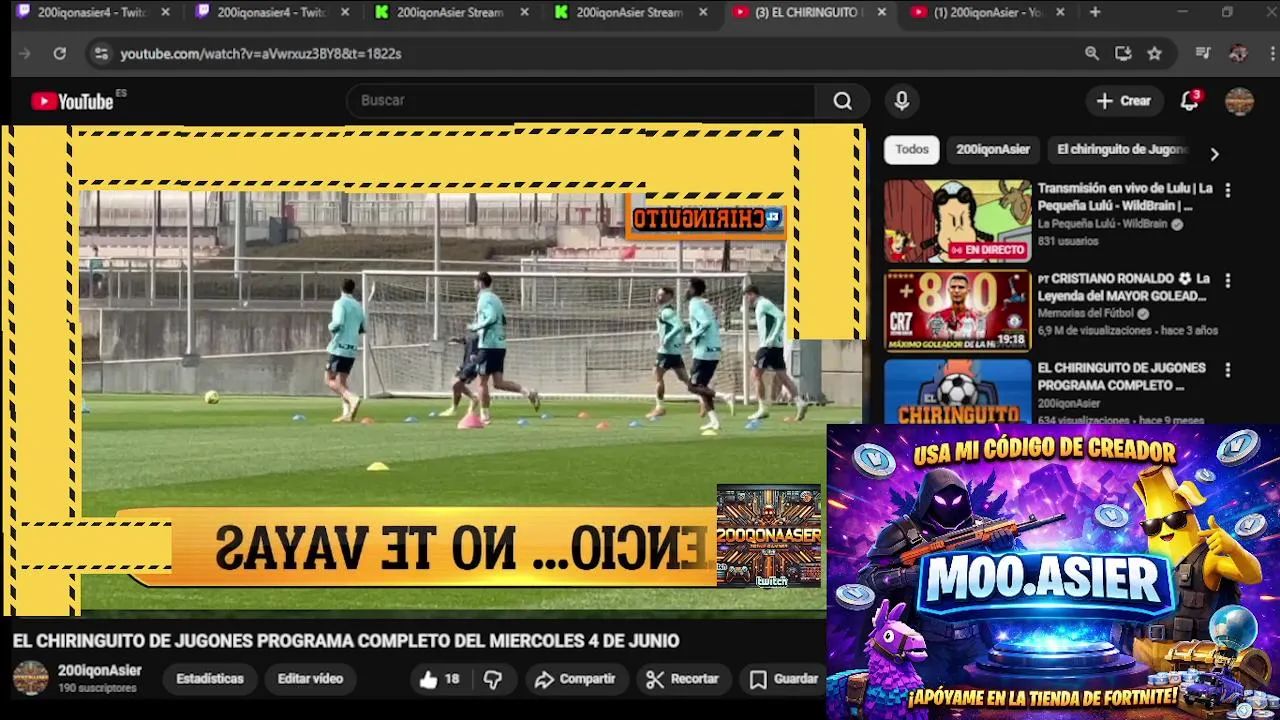Like the video with thumbs-up showing 18
The image size is (1280, 720).
click(439, 679)
